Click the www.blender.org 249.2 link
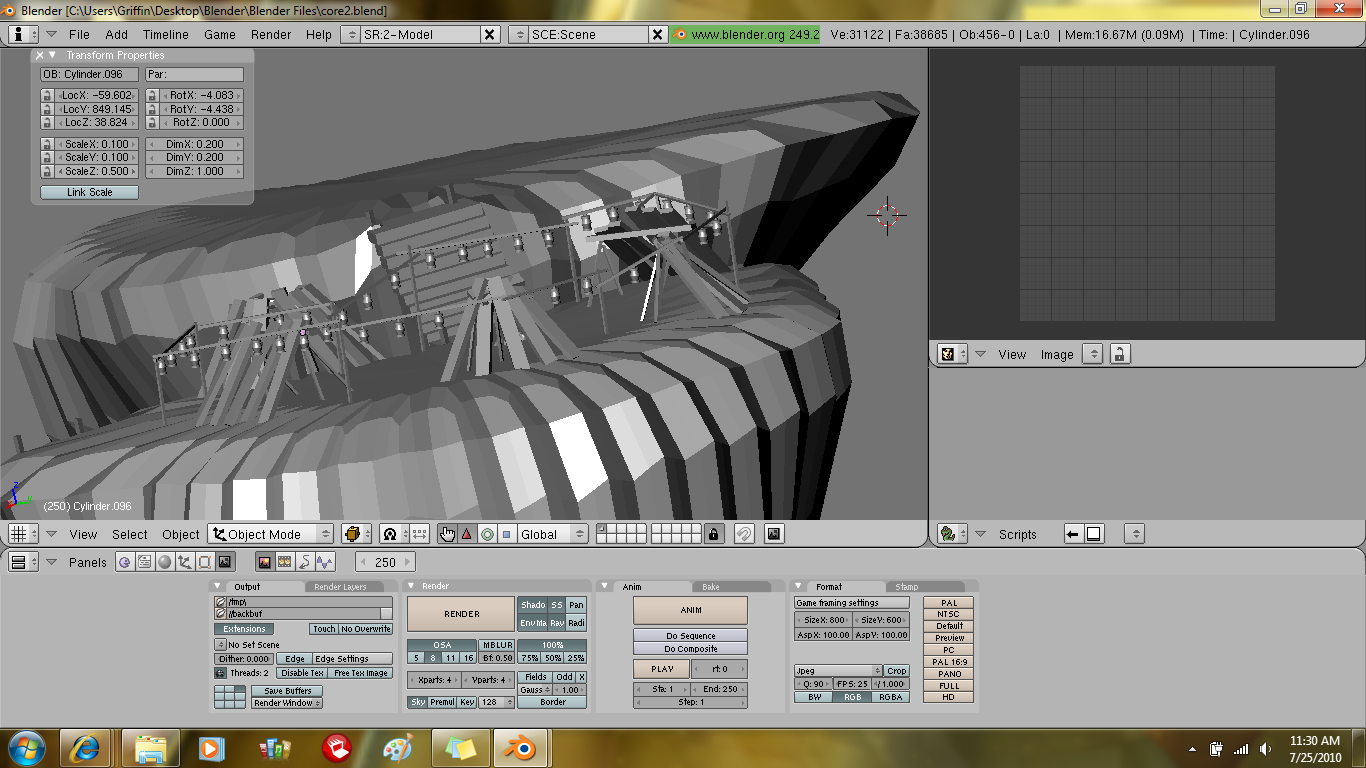1366x768 pixels. (746, 34)
